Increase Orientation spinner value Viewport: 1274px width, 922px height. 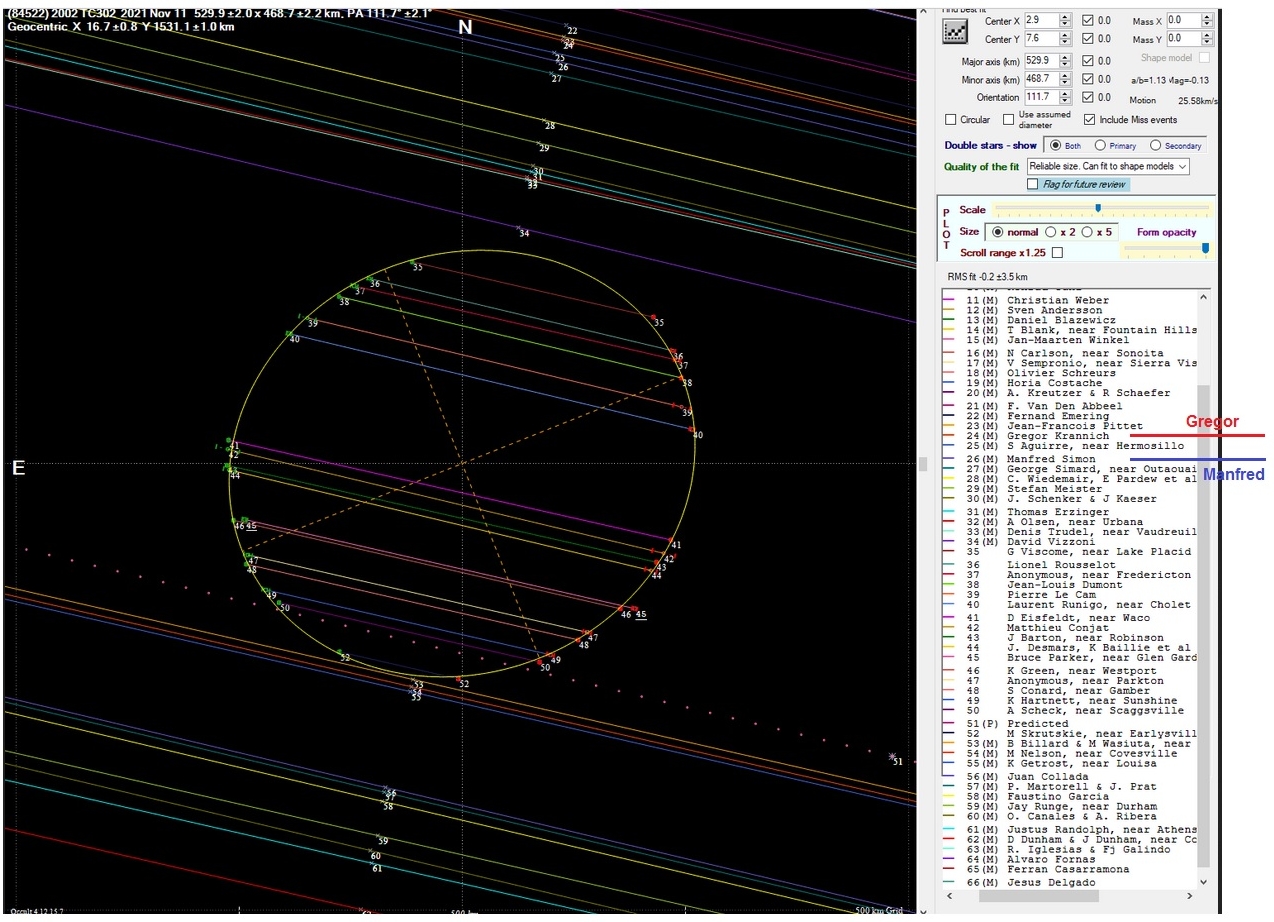[1065, 93]
